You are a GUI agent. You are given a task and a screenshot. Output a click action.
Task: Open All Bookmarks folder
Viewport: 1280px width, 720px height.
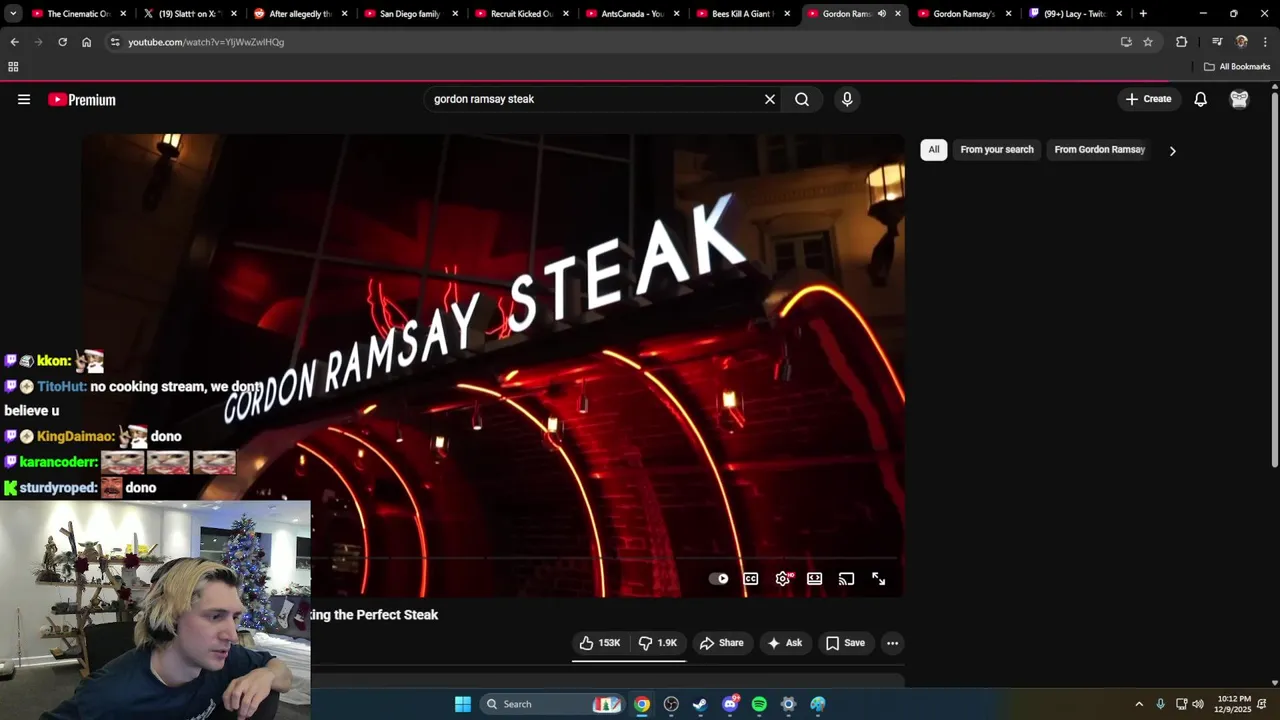pyautogui.click(x=1237, y=67)
